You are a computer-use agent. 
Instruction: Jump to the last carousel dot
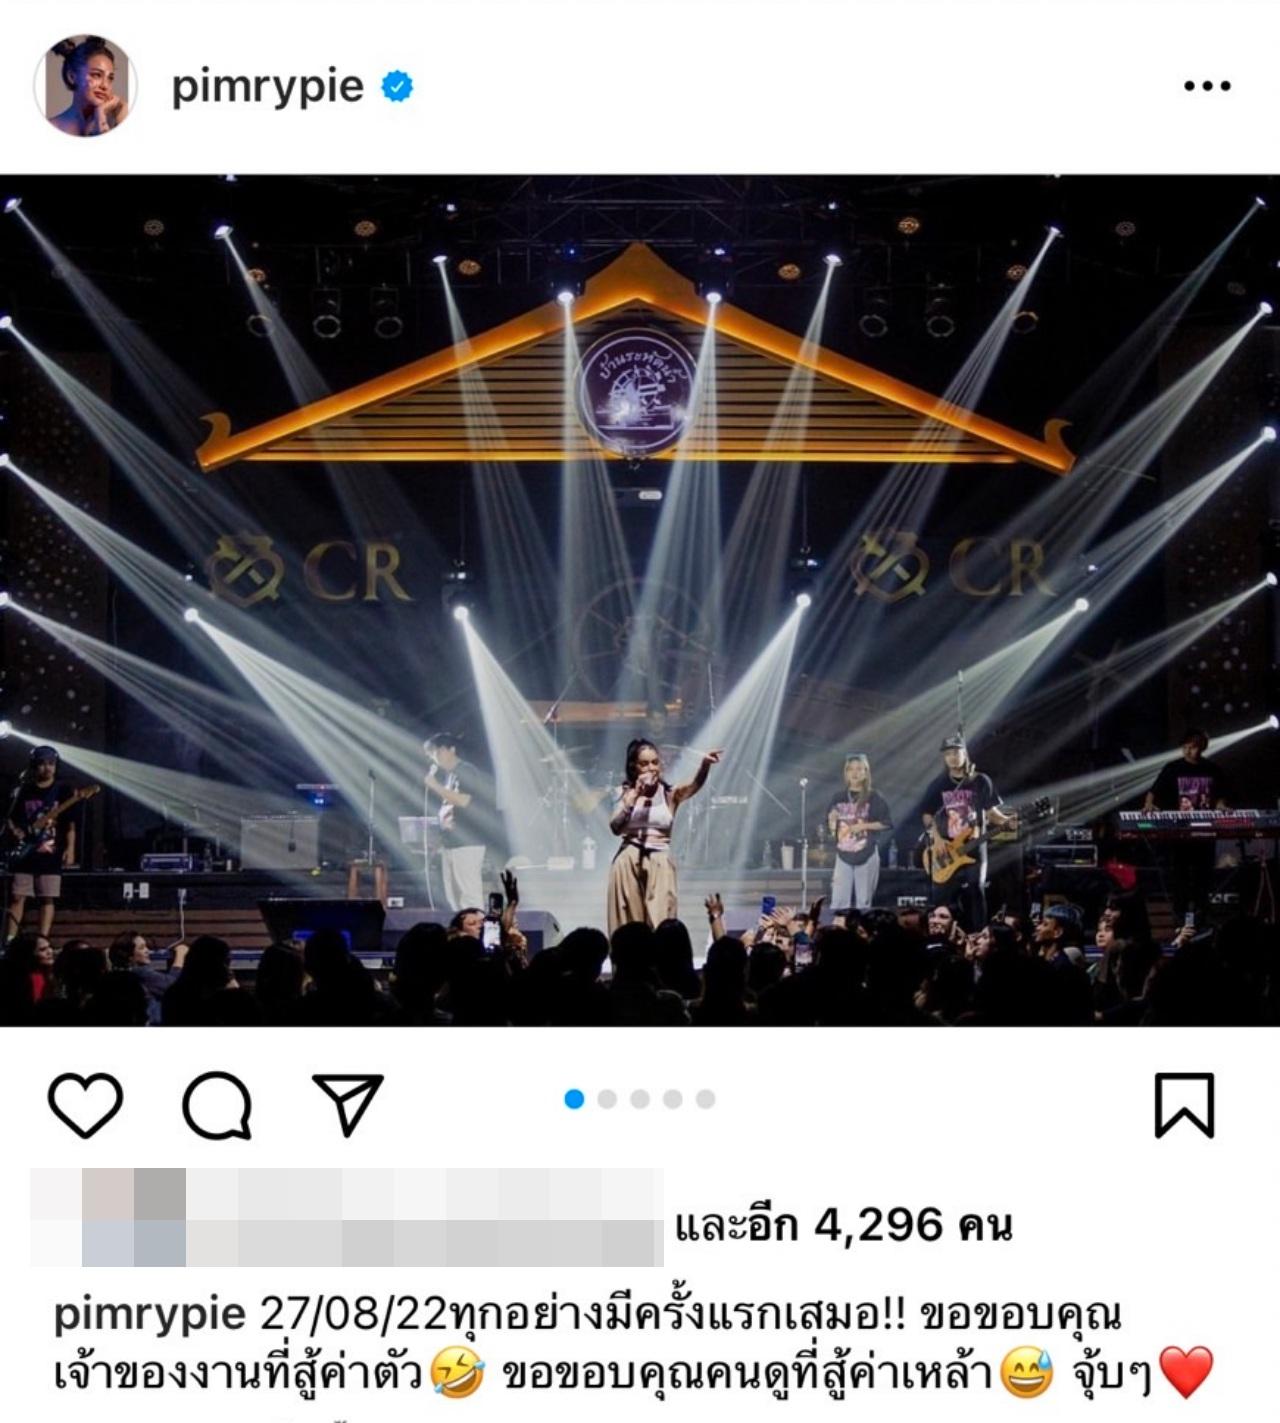pos(706,1099)
